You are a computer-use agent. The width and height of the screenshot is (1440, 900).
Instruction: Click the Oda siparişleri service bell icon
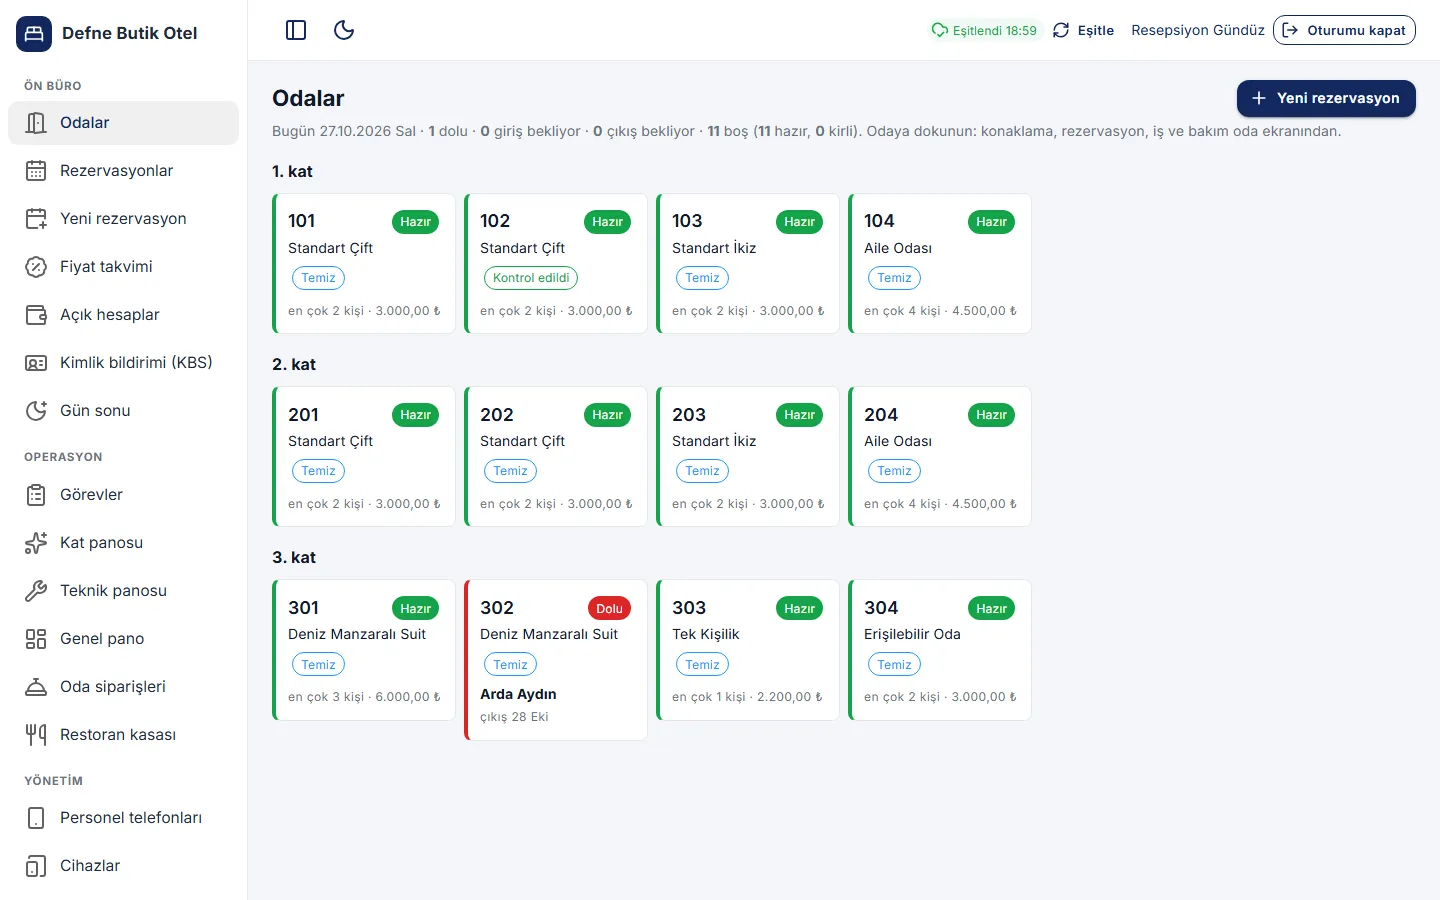pos(36,687)
